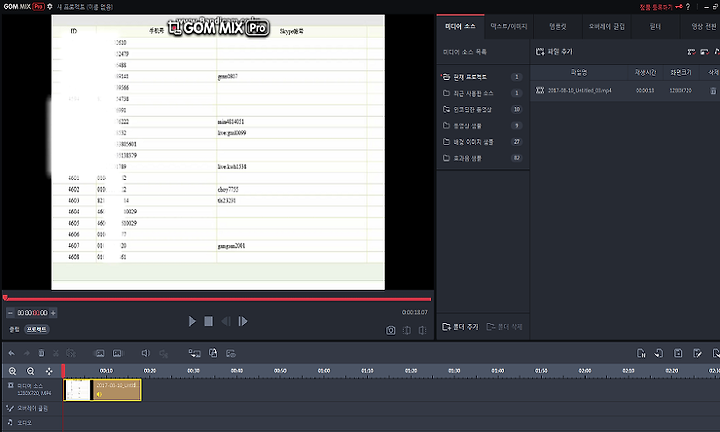Select the 동영상 샘플 folder
Viewport: 720px width, 432px height.
[x=481, y=125]
